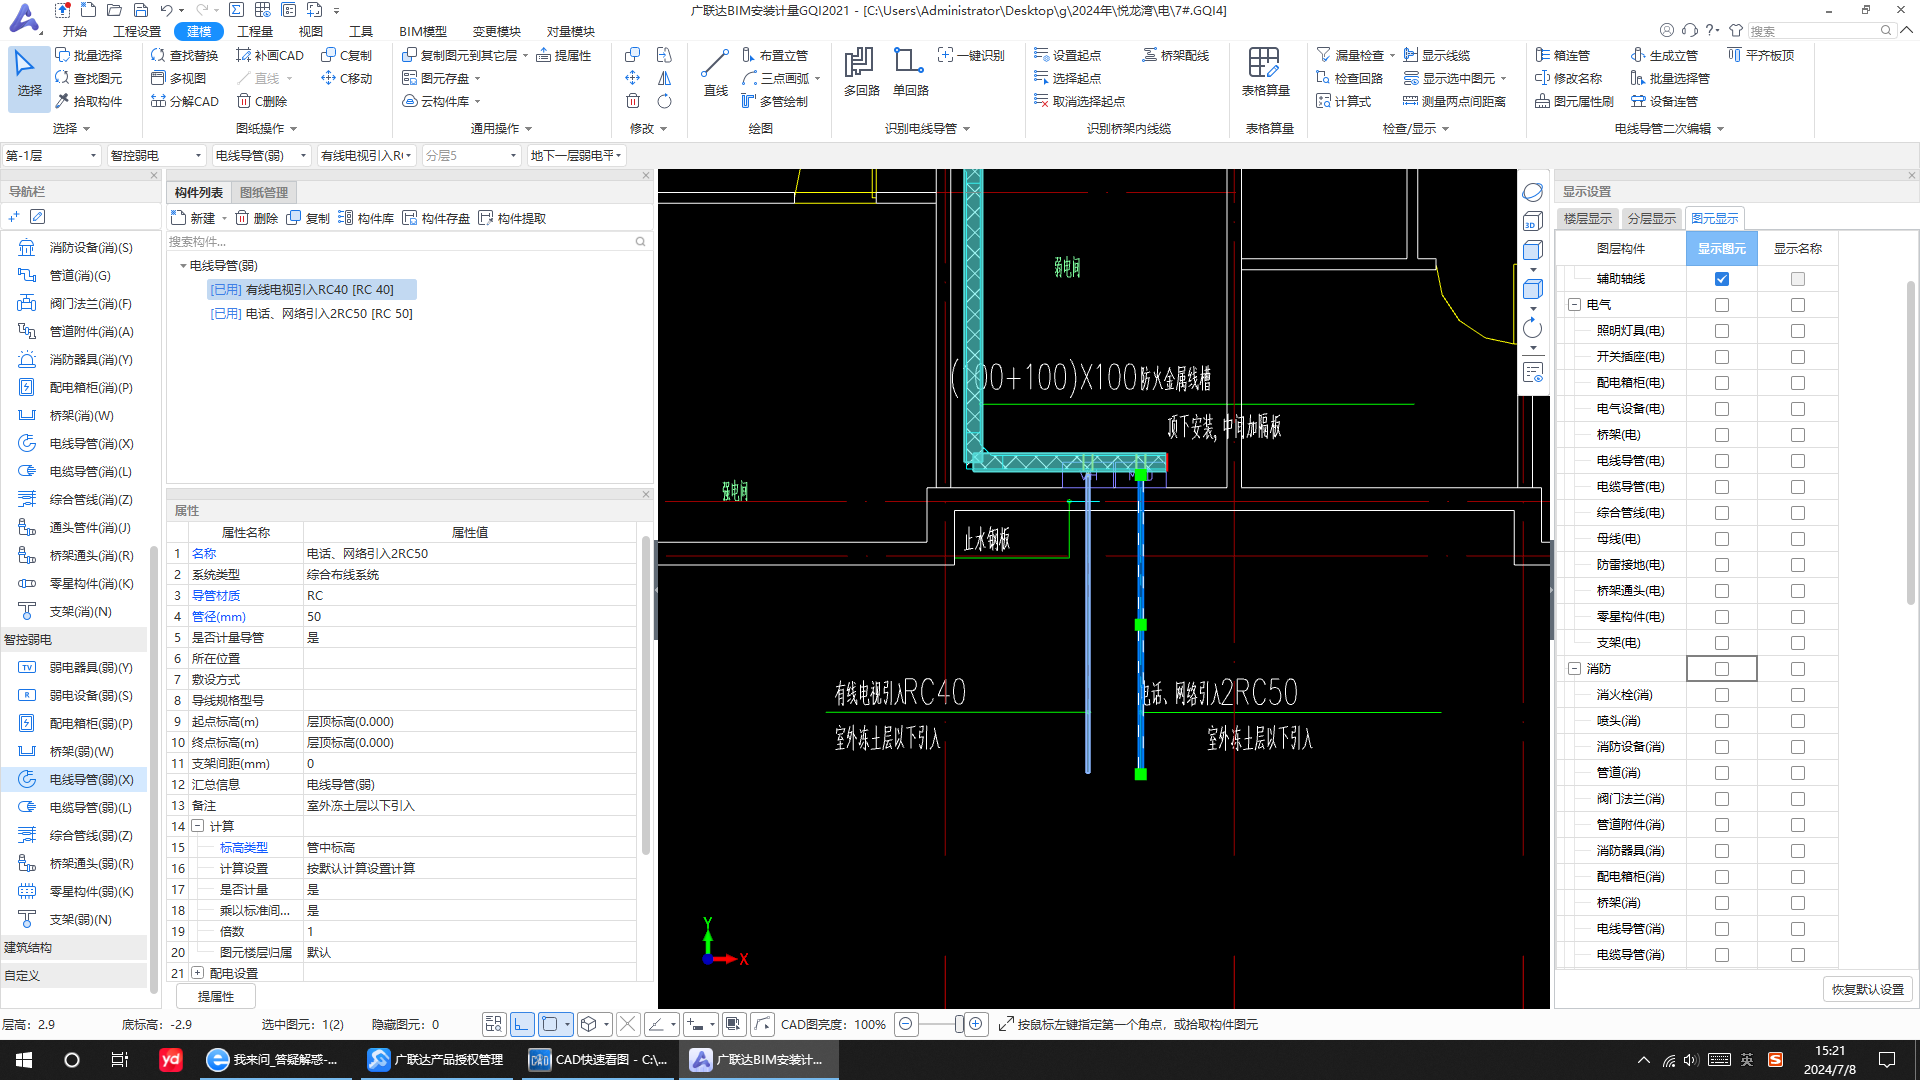Click zoom-in plus icon for CAD brightness
The image size is (1920, 1080).
point(976,1024)
